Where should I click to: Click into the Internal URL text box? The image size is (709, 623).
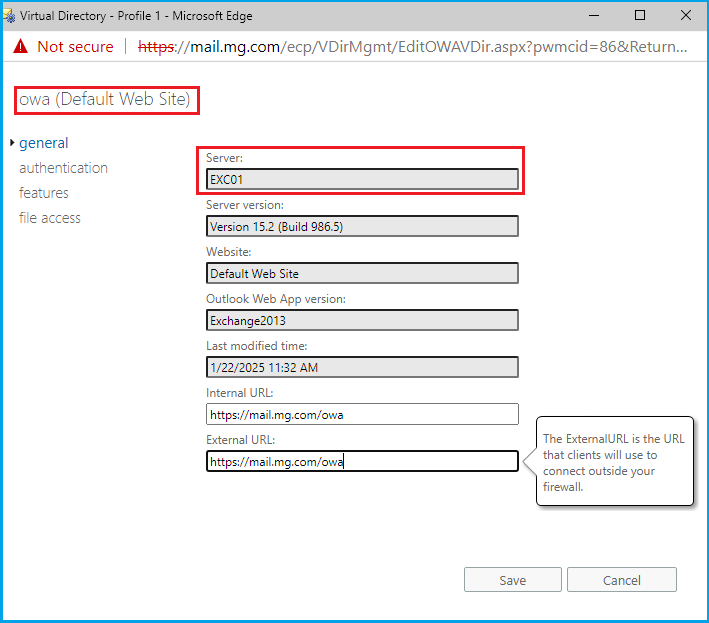pyautogui.click(x=362, y=414)
